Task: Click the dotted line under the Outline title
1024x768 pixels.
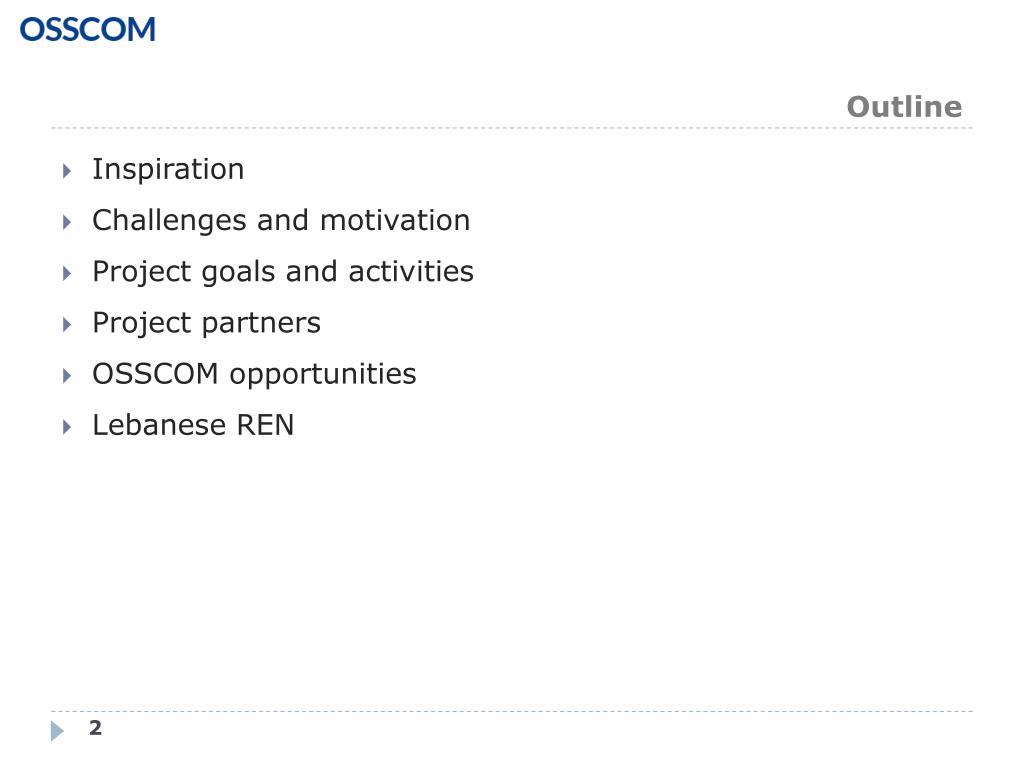Action: [512, 128]
